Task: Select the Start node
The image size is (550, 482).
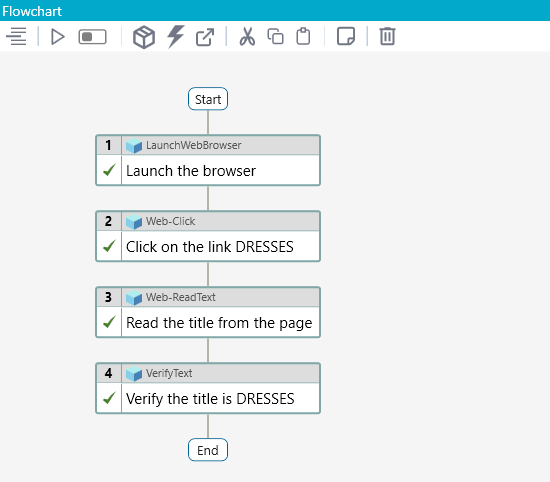Action: (208, 99)
